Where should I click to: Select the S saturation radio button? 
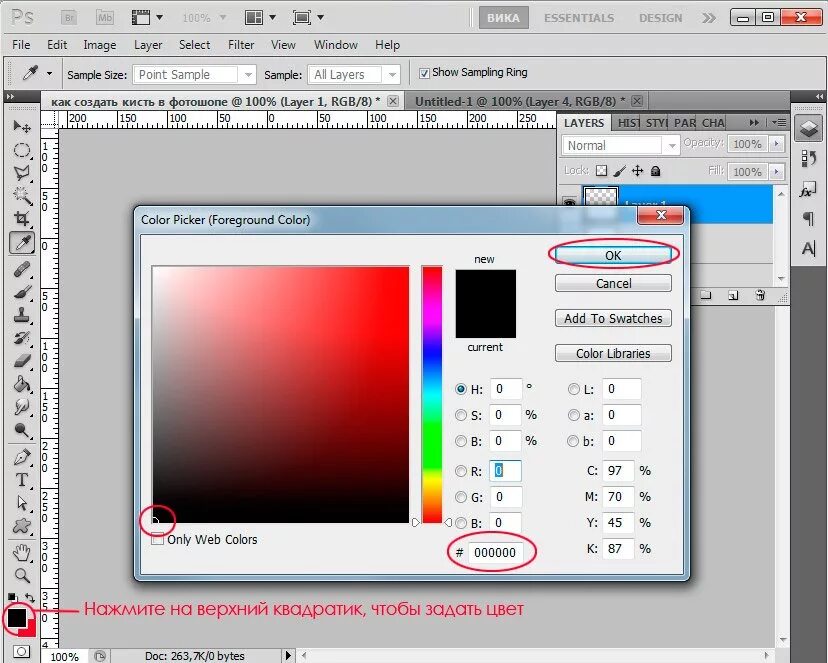tap(461, 415)
